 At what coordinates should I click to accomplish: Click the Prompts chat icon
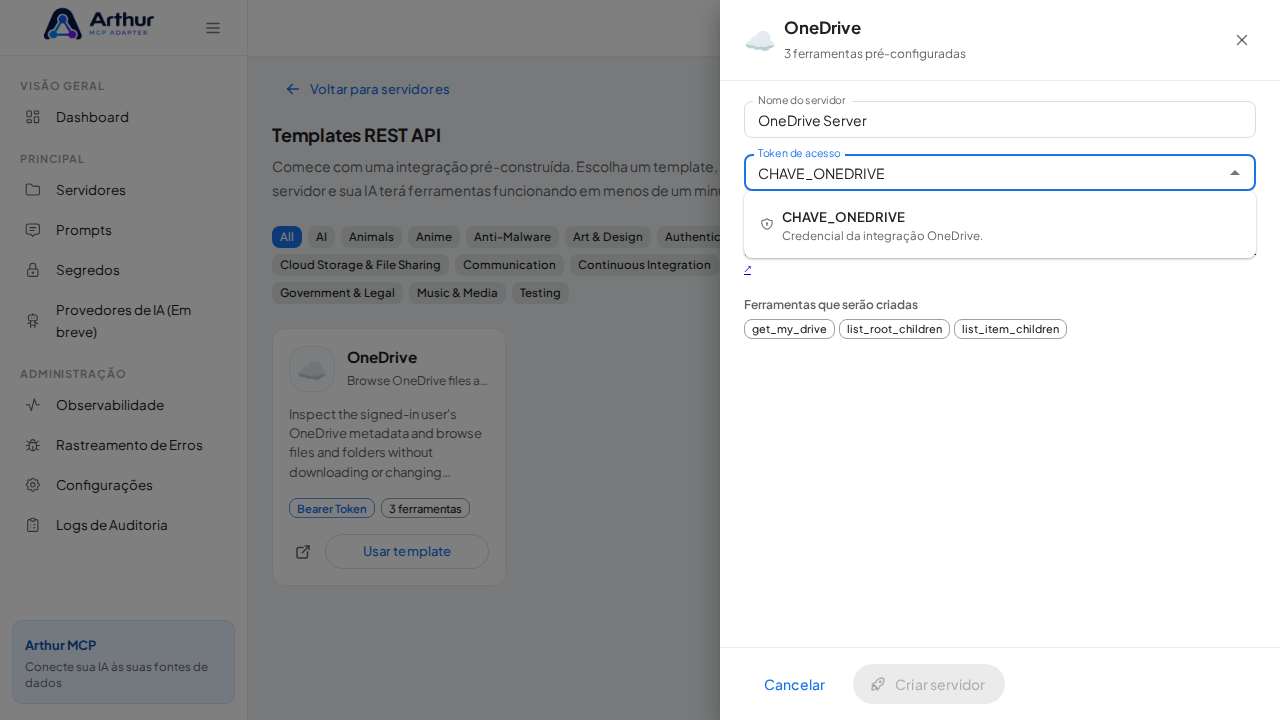[33, 230]
